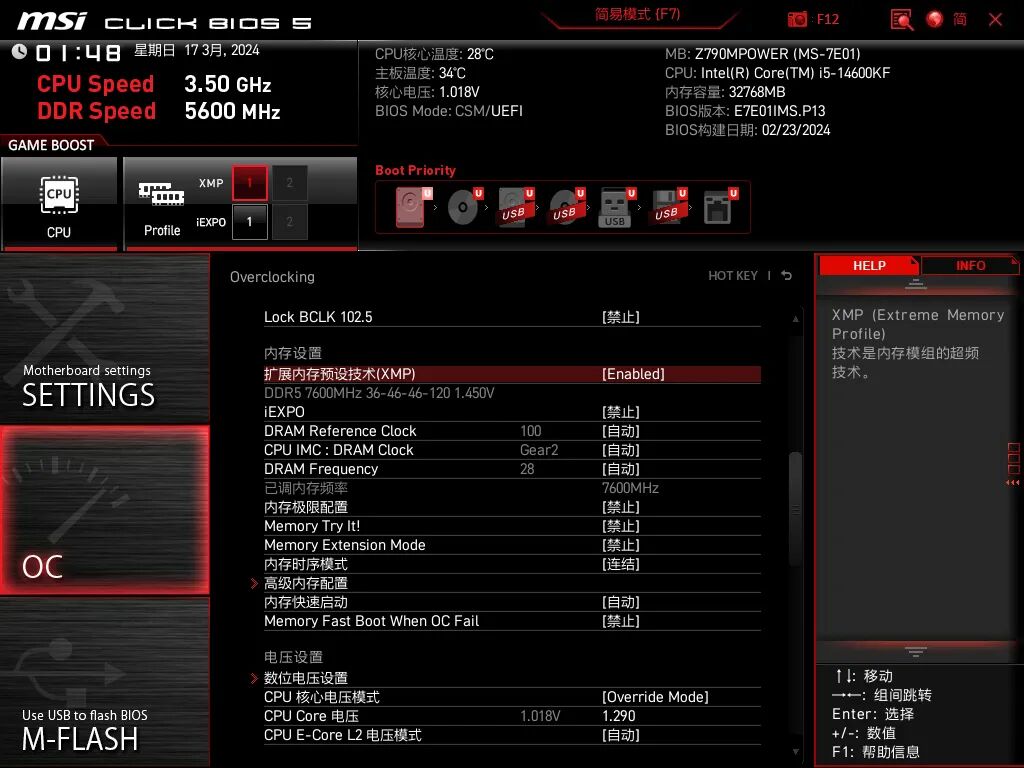Collapse help panel with top grip handle

916,284
